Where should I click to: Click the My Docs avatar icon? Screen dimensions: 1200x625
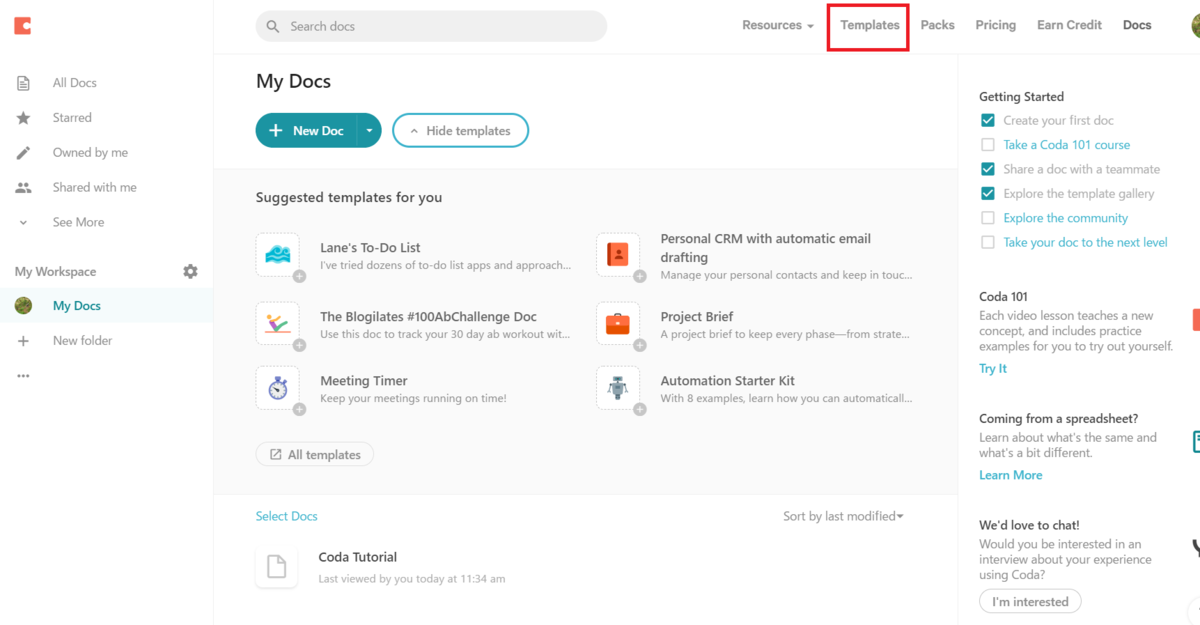point(23,306)
